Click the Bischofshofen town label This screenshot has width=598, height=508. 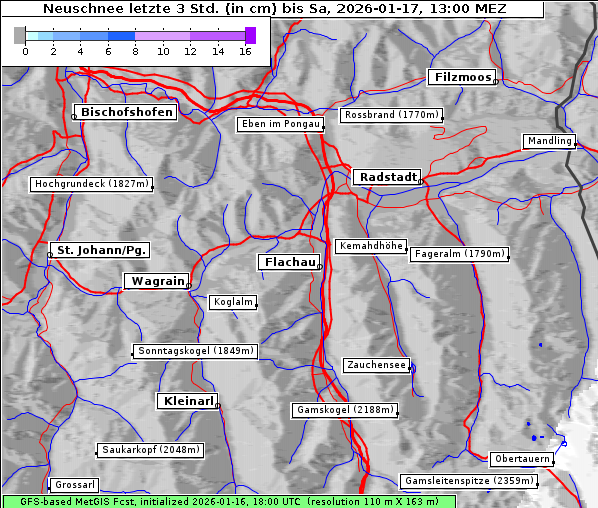coord(126,112)
